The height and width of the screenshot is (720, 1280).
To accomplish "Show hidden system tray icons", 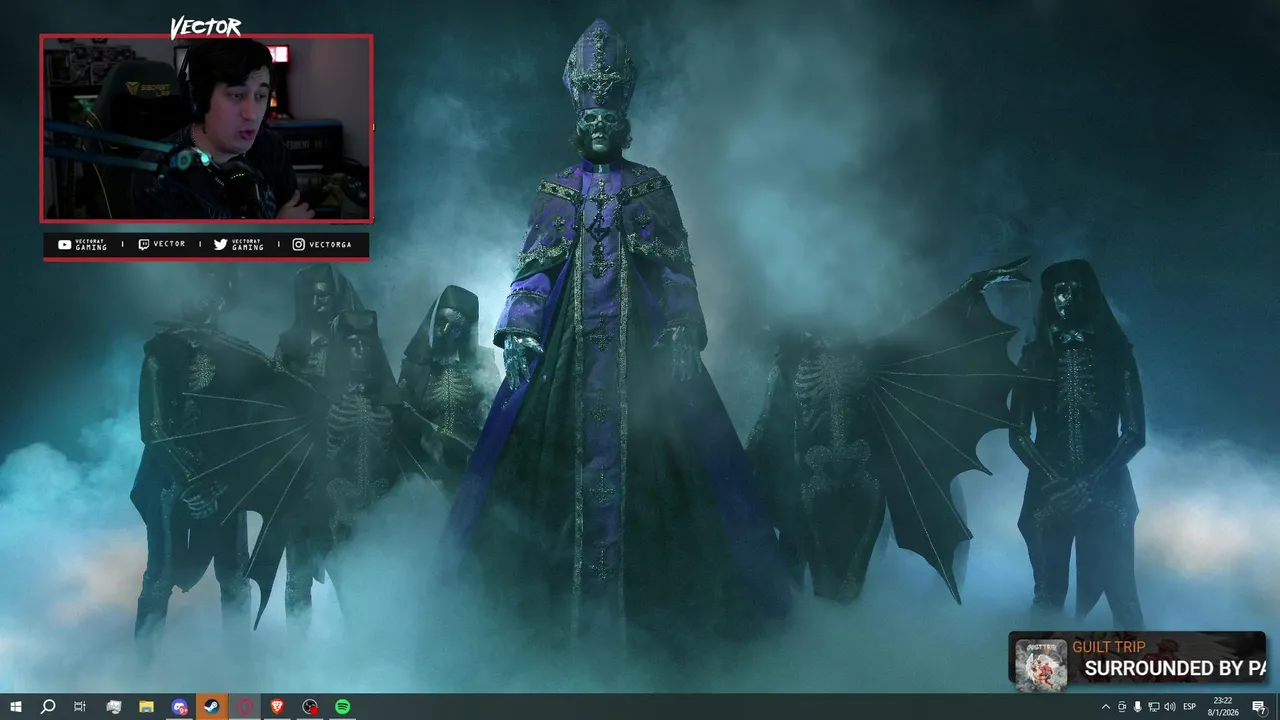I will click(1105, 707).
